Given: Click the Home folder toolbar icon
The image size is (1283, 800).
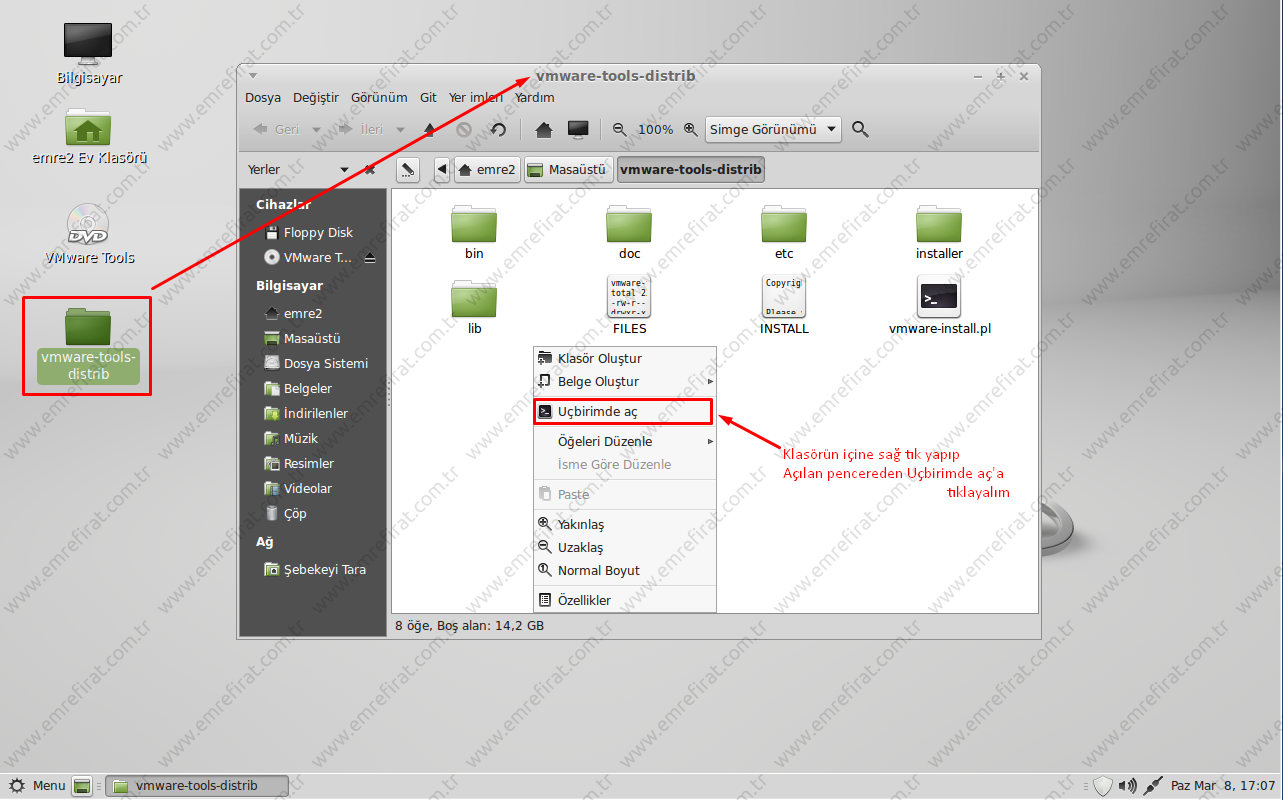Looking at the screenshot, I should point(544,130).
